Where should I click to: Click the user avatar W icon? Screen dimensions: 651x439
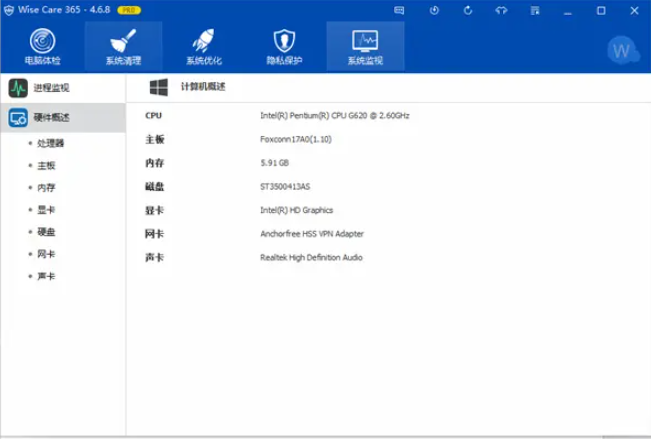click(622, 51)
